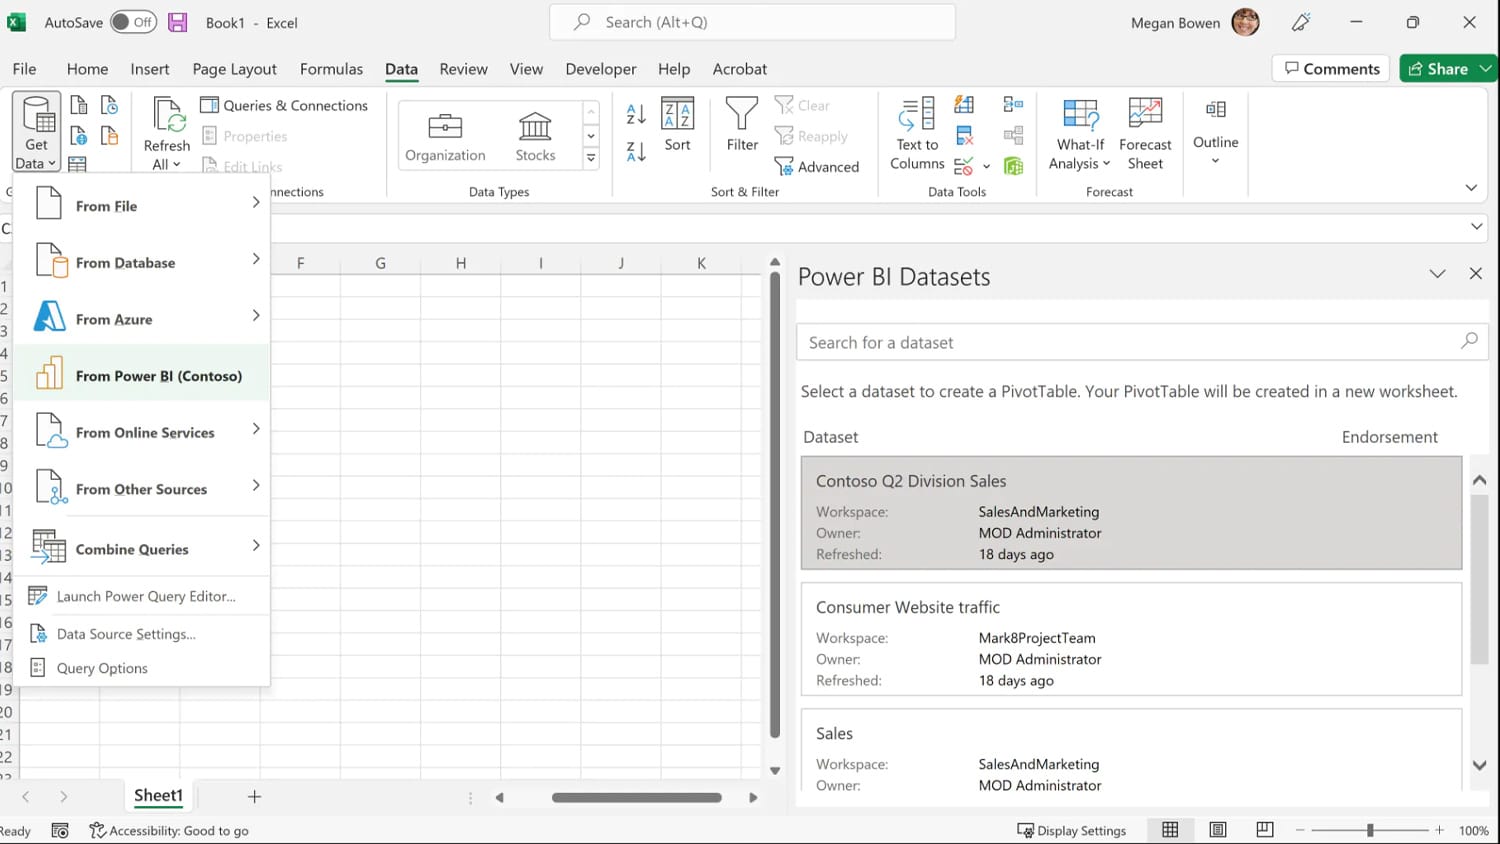Toggle the AutoSave switch

(x=133, y=22)
